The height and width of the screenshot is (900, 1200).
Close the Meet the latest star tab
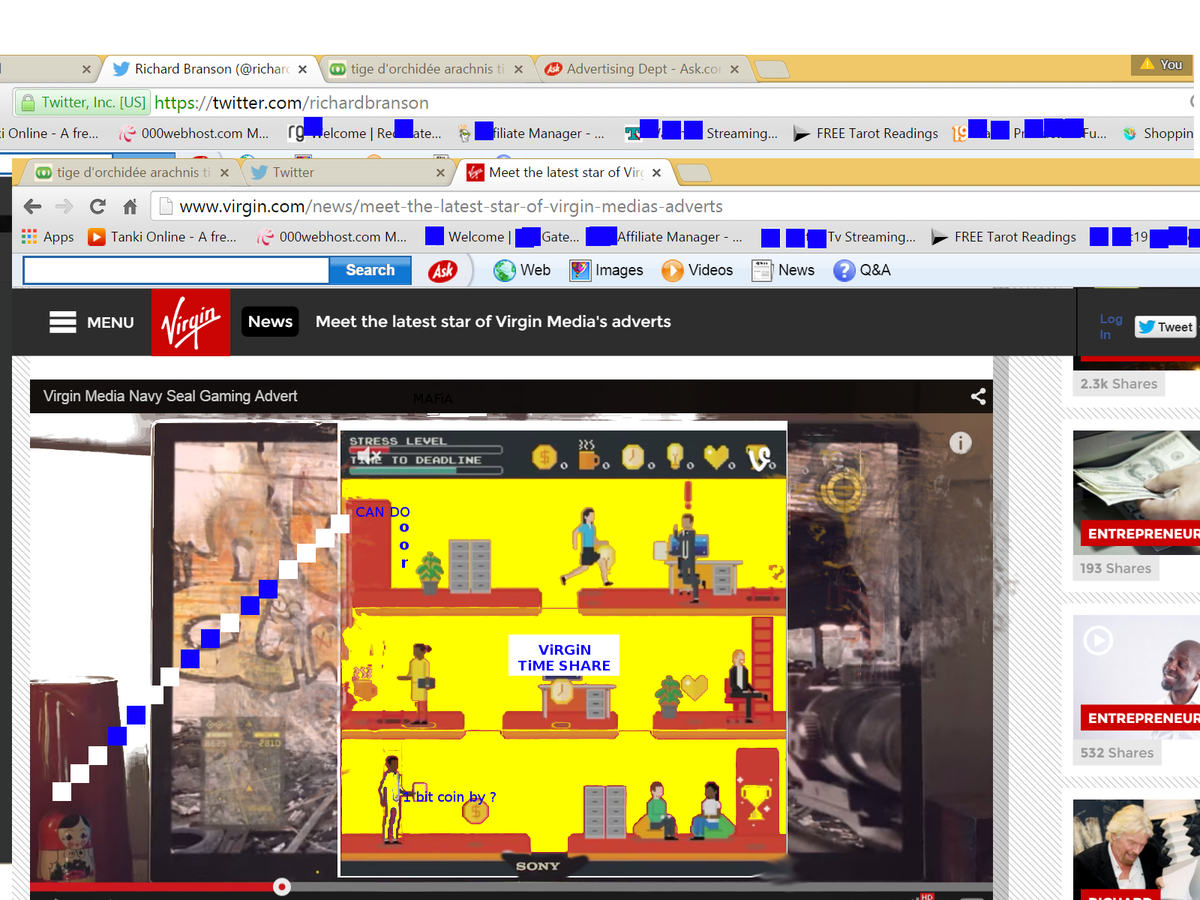coord(656,173)
